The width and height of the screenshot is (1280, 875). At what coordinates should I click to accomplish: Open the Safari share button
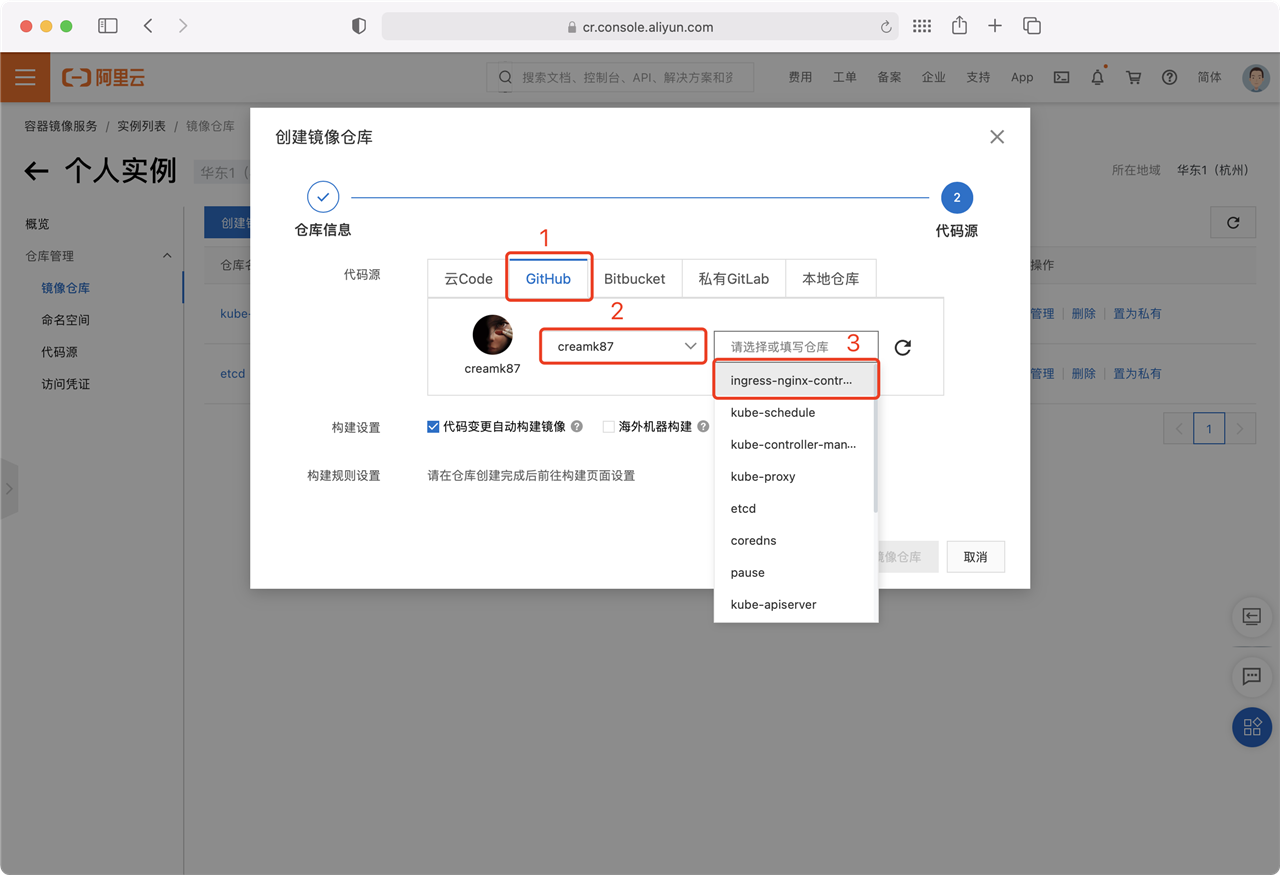[959, 26]
